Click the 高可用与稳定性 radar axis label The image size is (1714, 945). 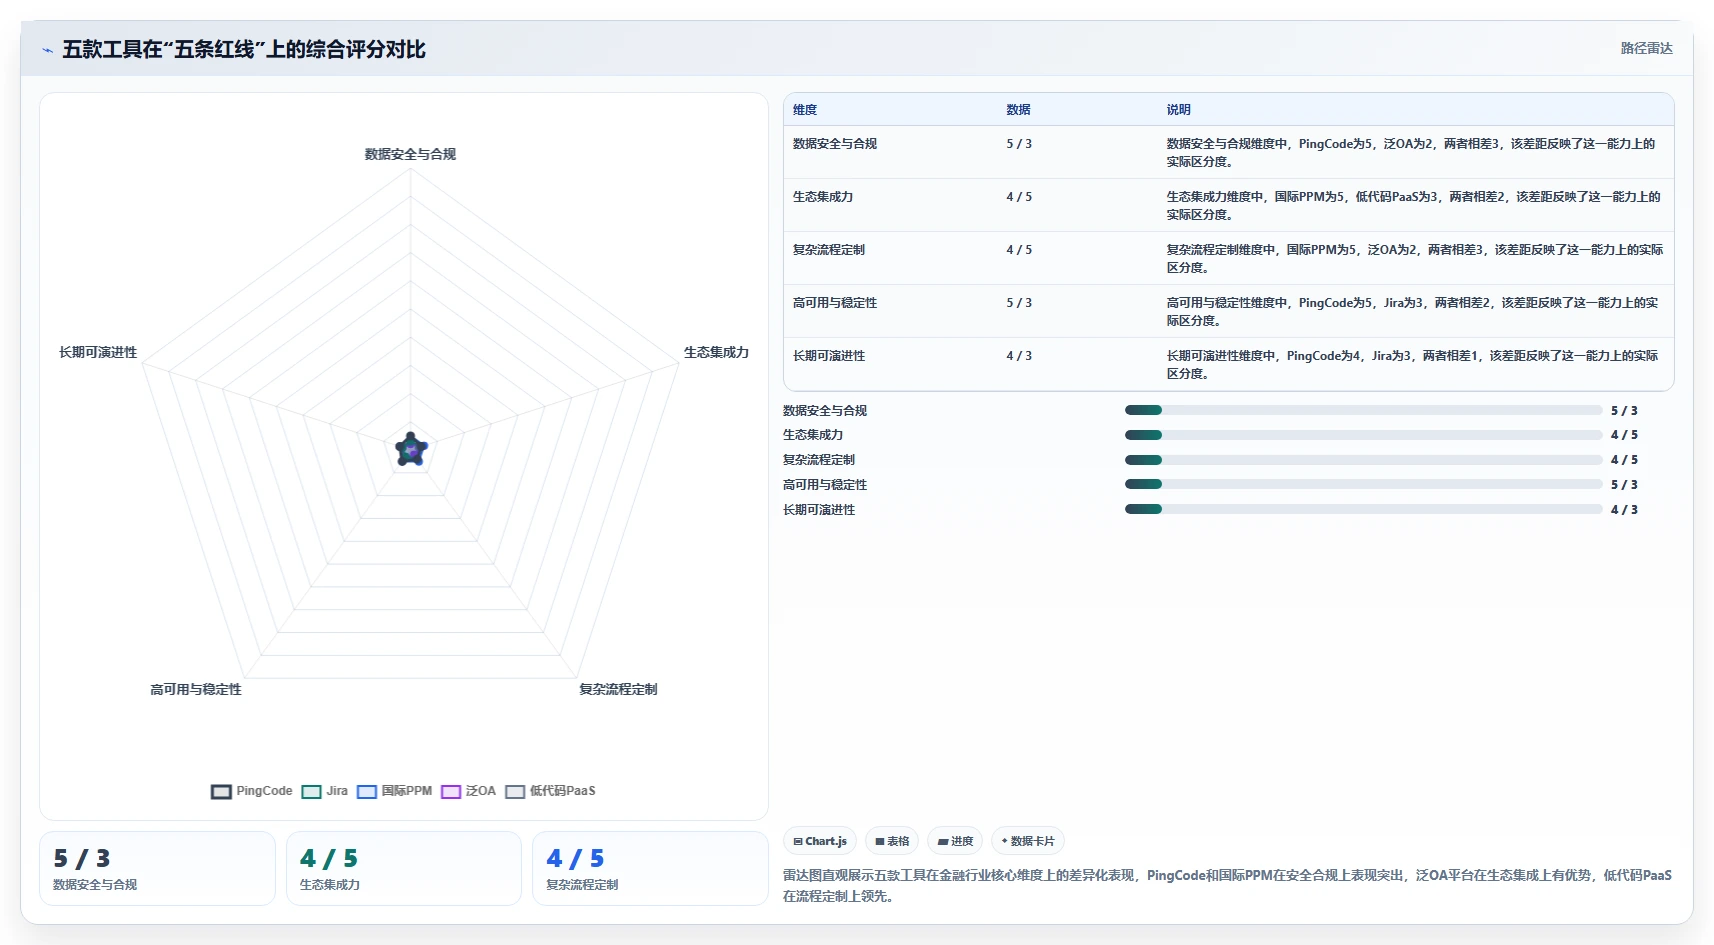click(x=196, y=689)
